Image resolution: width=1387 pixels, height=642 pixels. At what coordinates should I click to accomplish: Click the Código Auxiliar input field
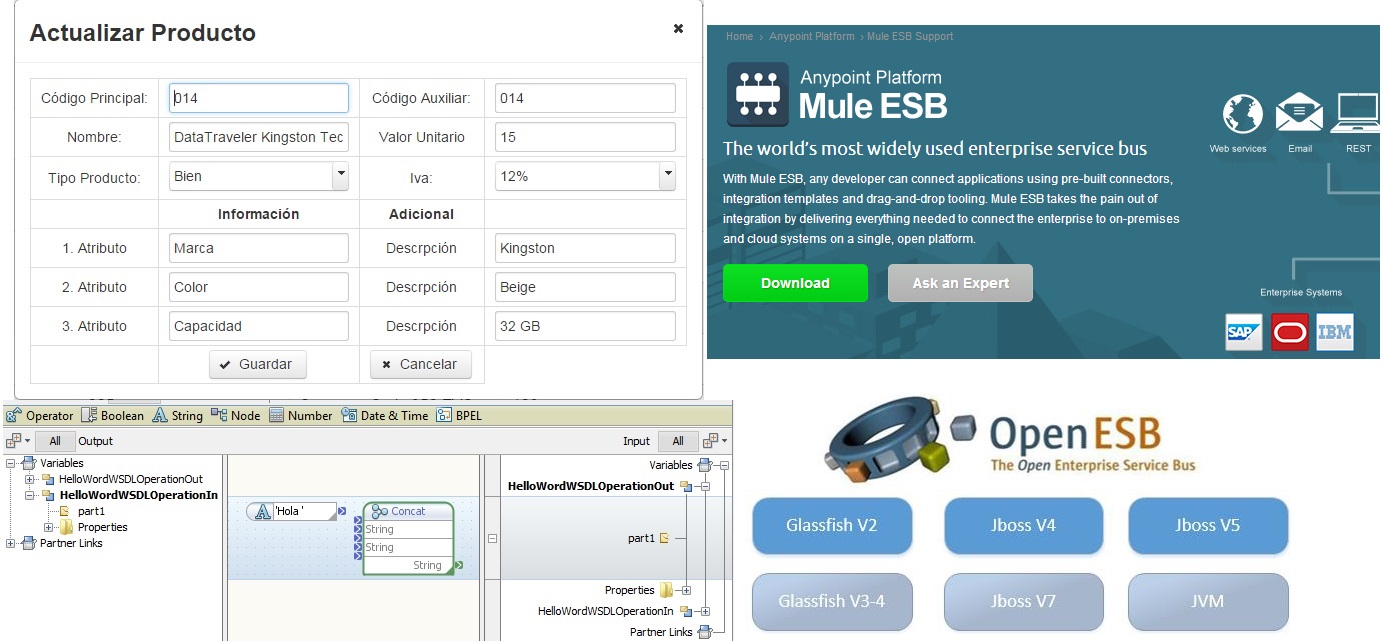pos(585,98)
